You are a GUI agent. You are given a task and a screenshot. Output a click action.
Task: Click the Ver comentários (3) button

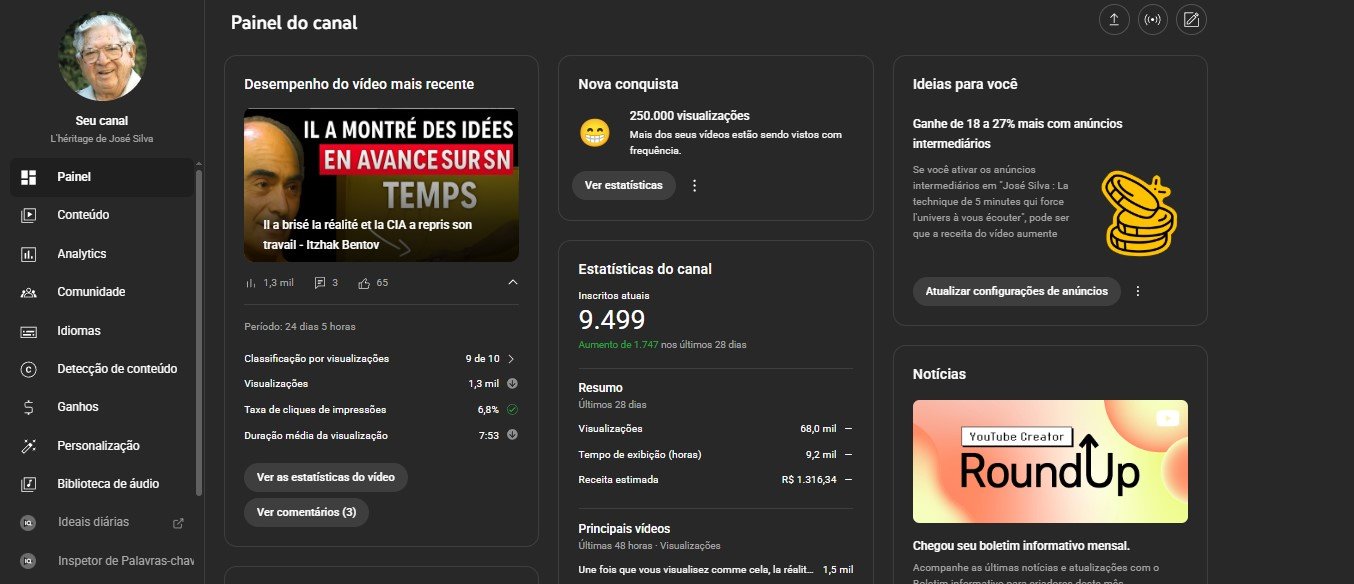[x=306, y=513]
